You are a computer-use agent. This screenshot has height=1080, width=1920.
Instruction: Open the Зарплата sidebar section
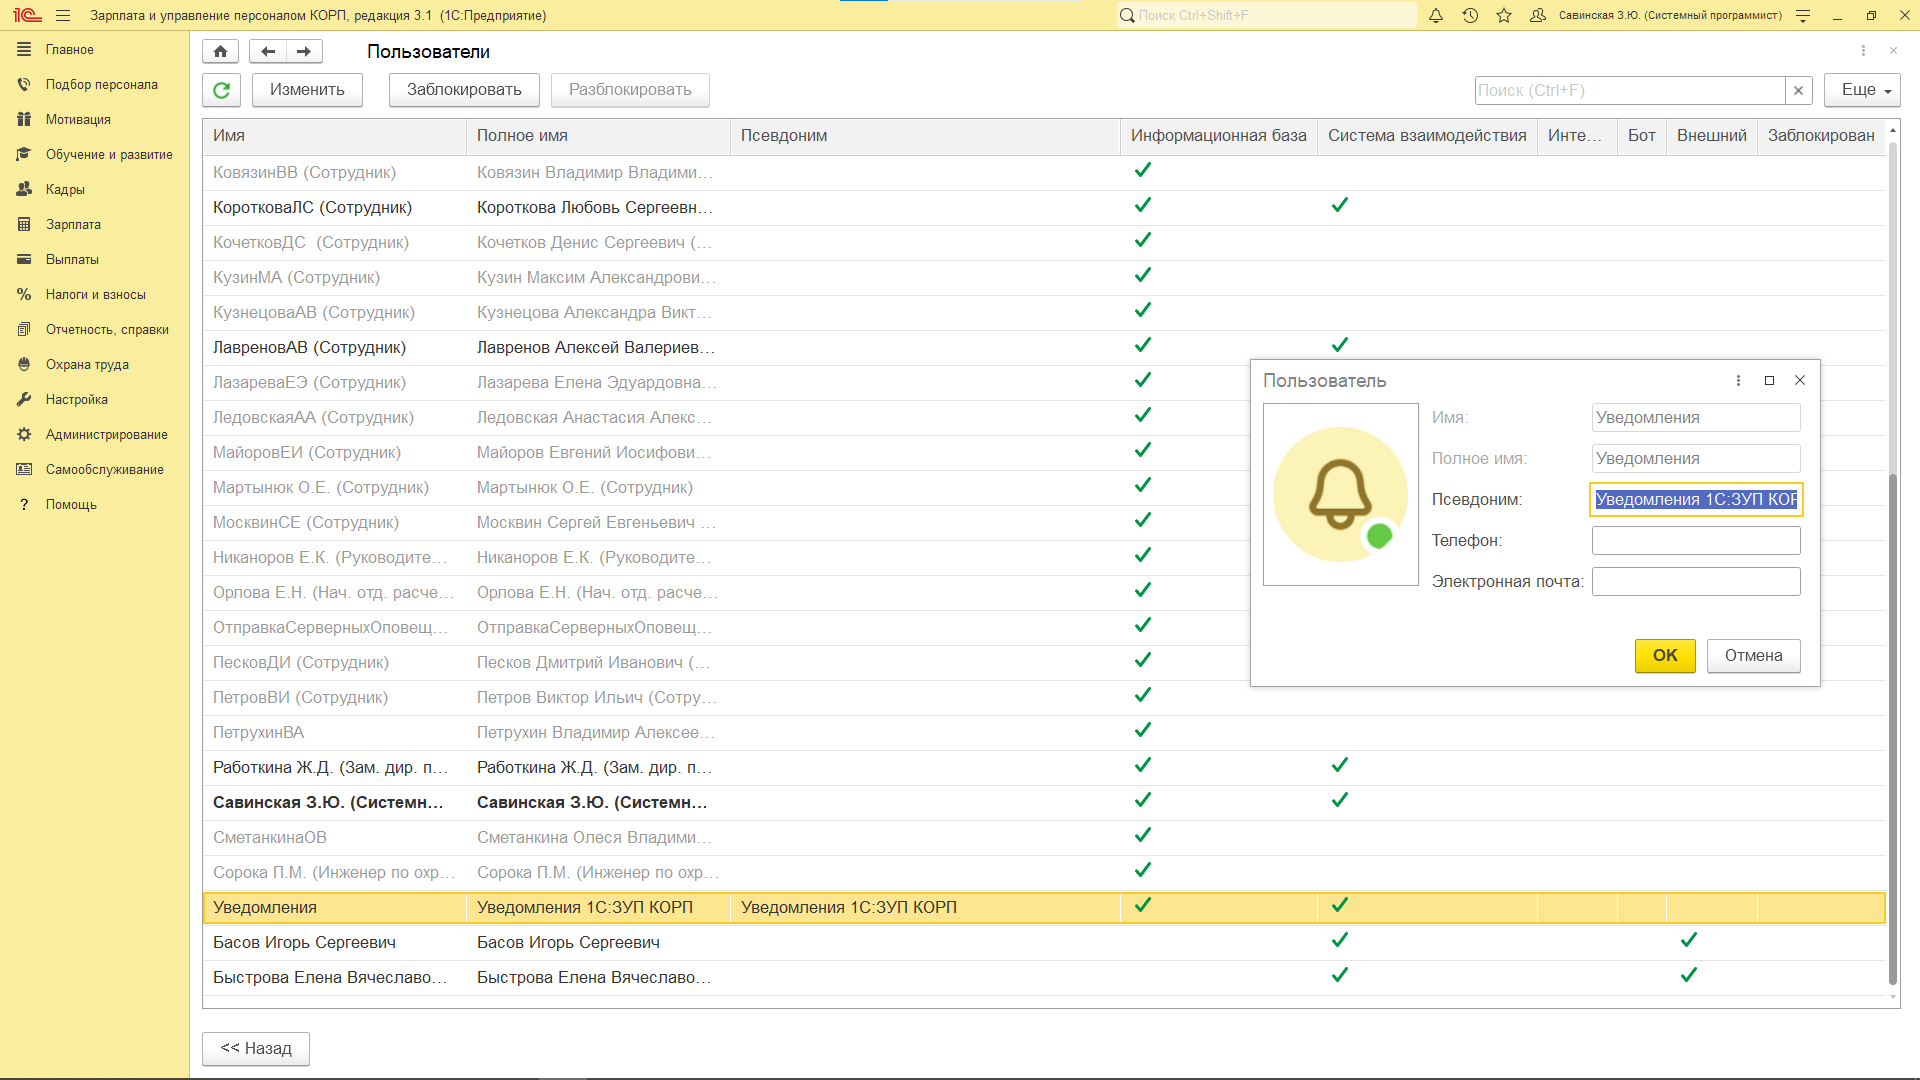[x=73, y=224]
